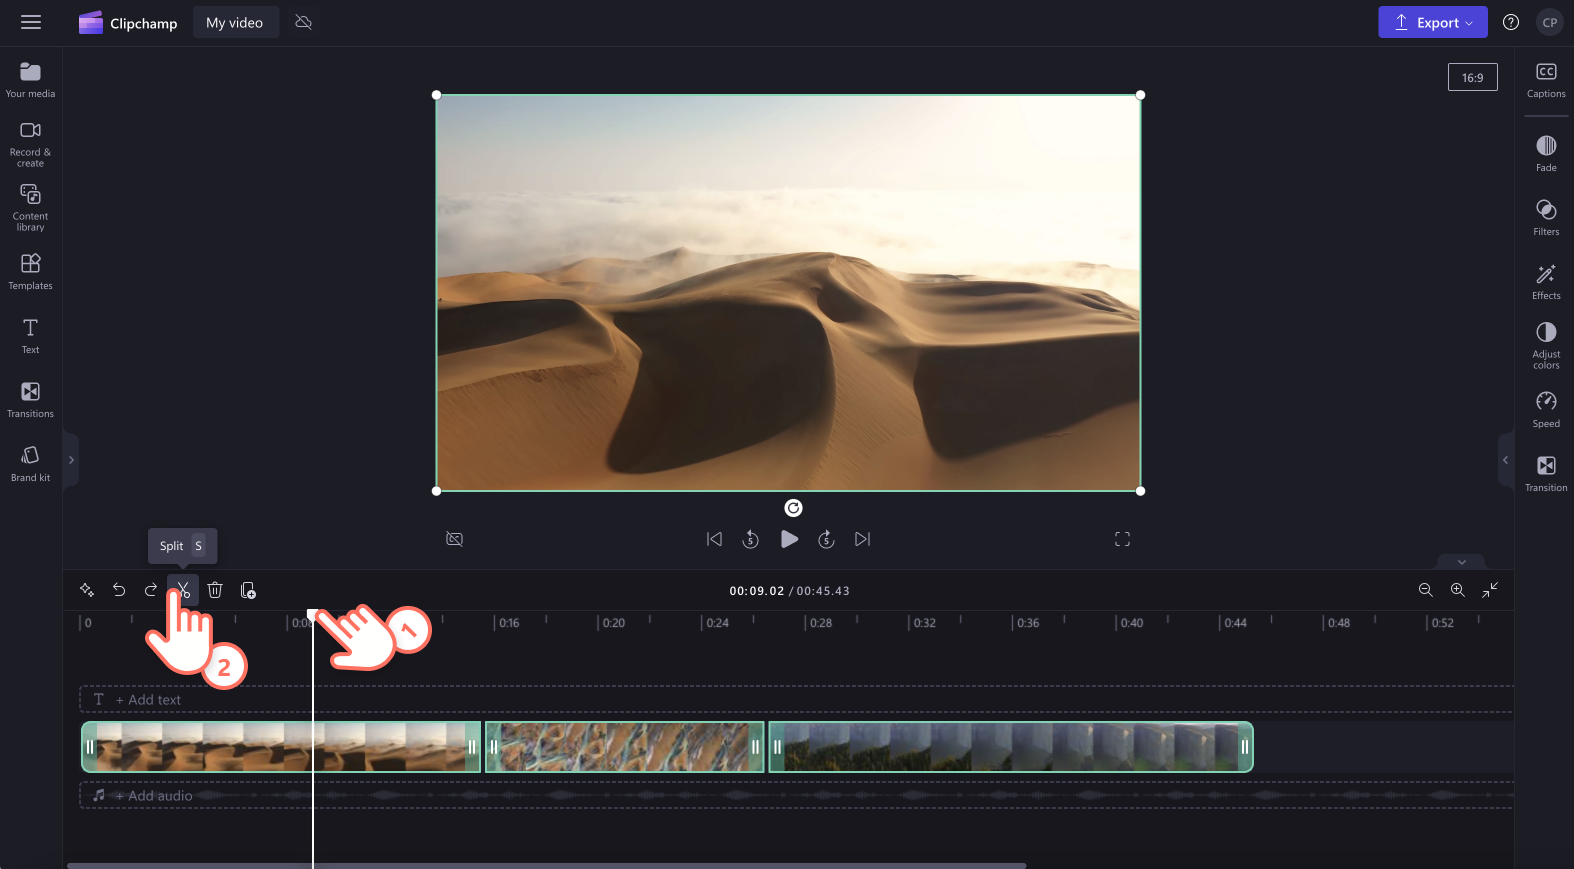
Task: Edit the My video title field
Action: pyautogui.click(x=235, y=22)
